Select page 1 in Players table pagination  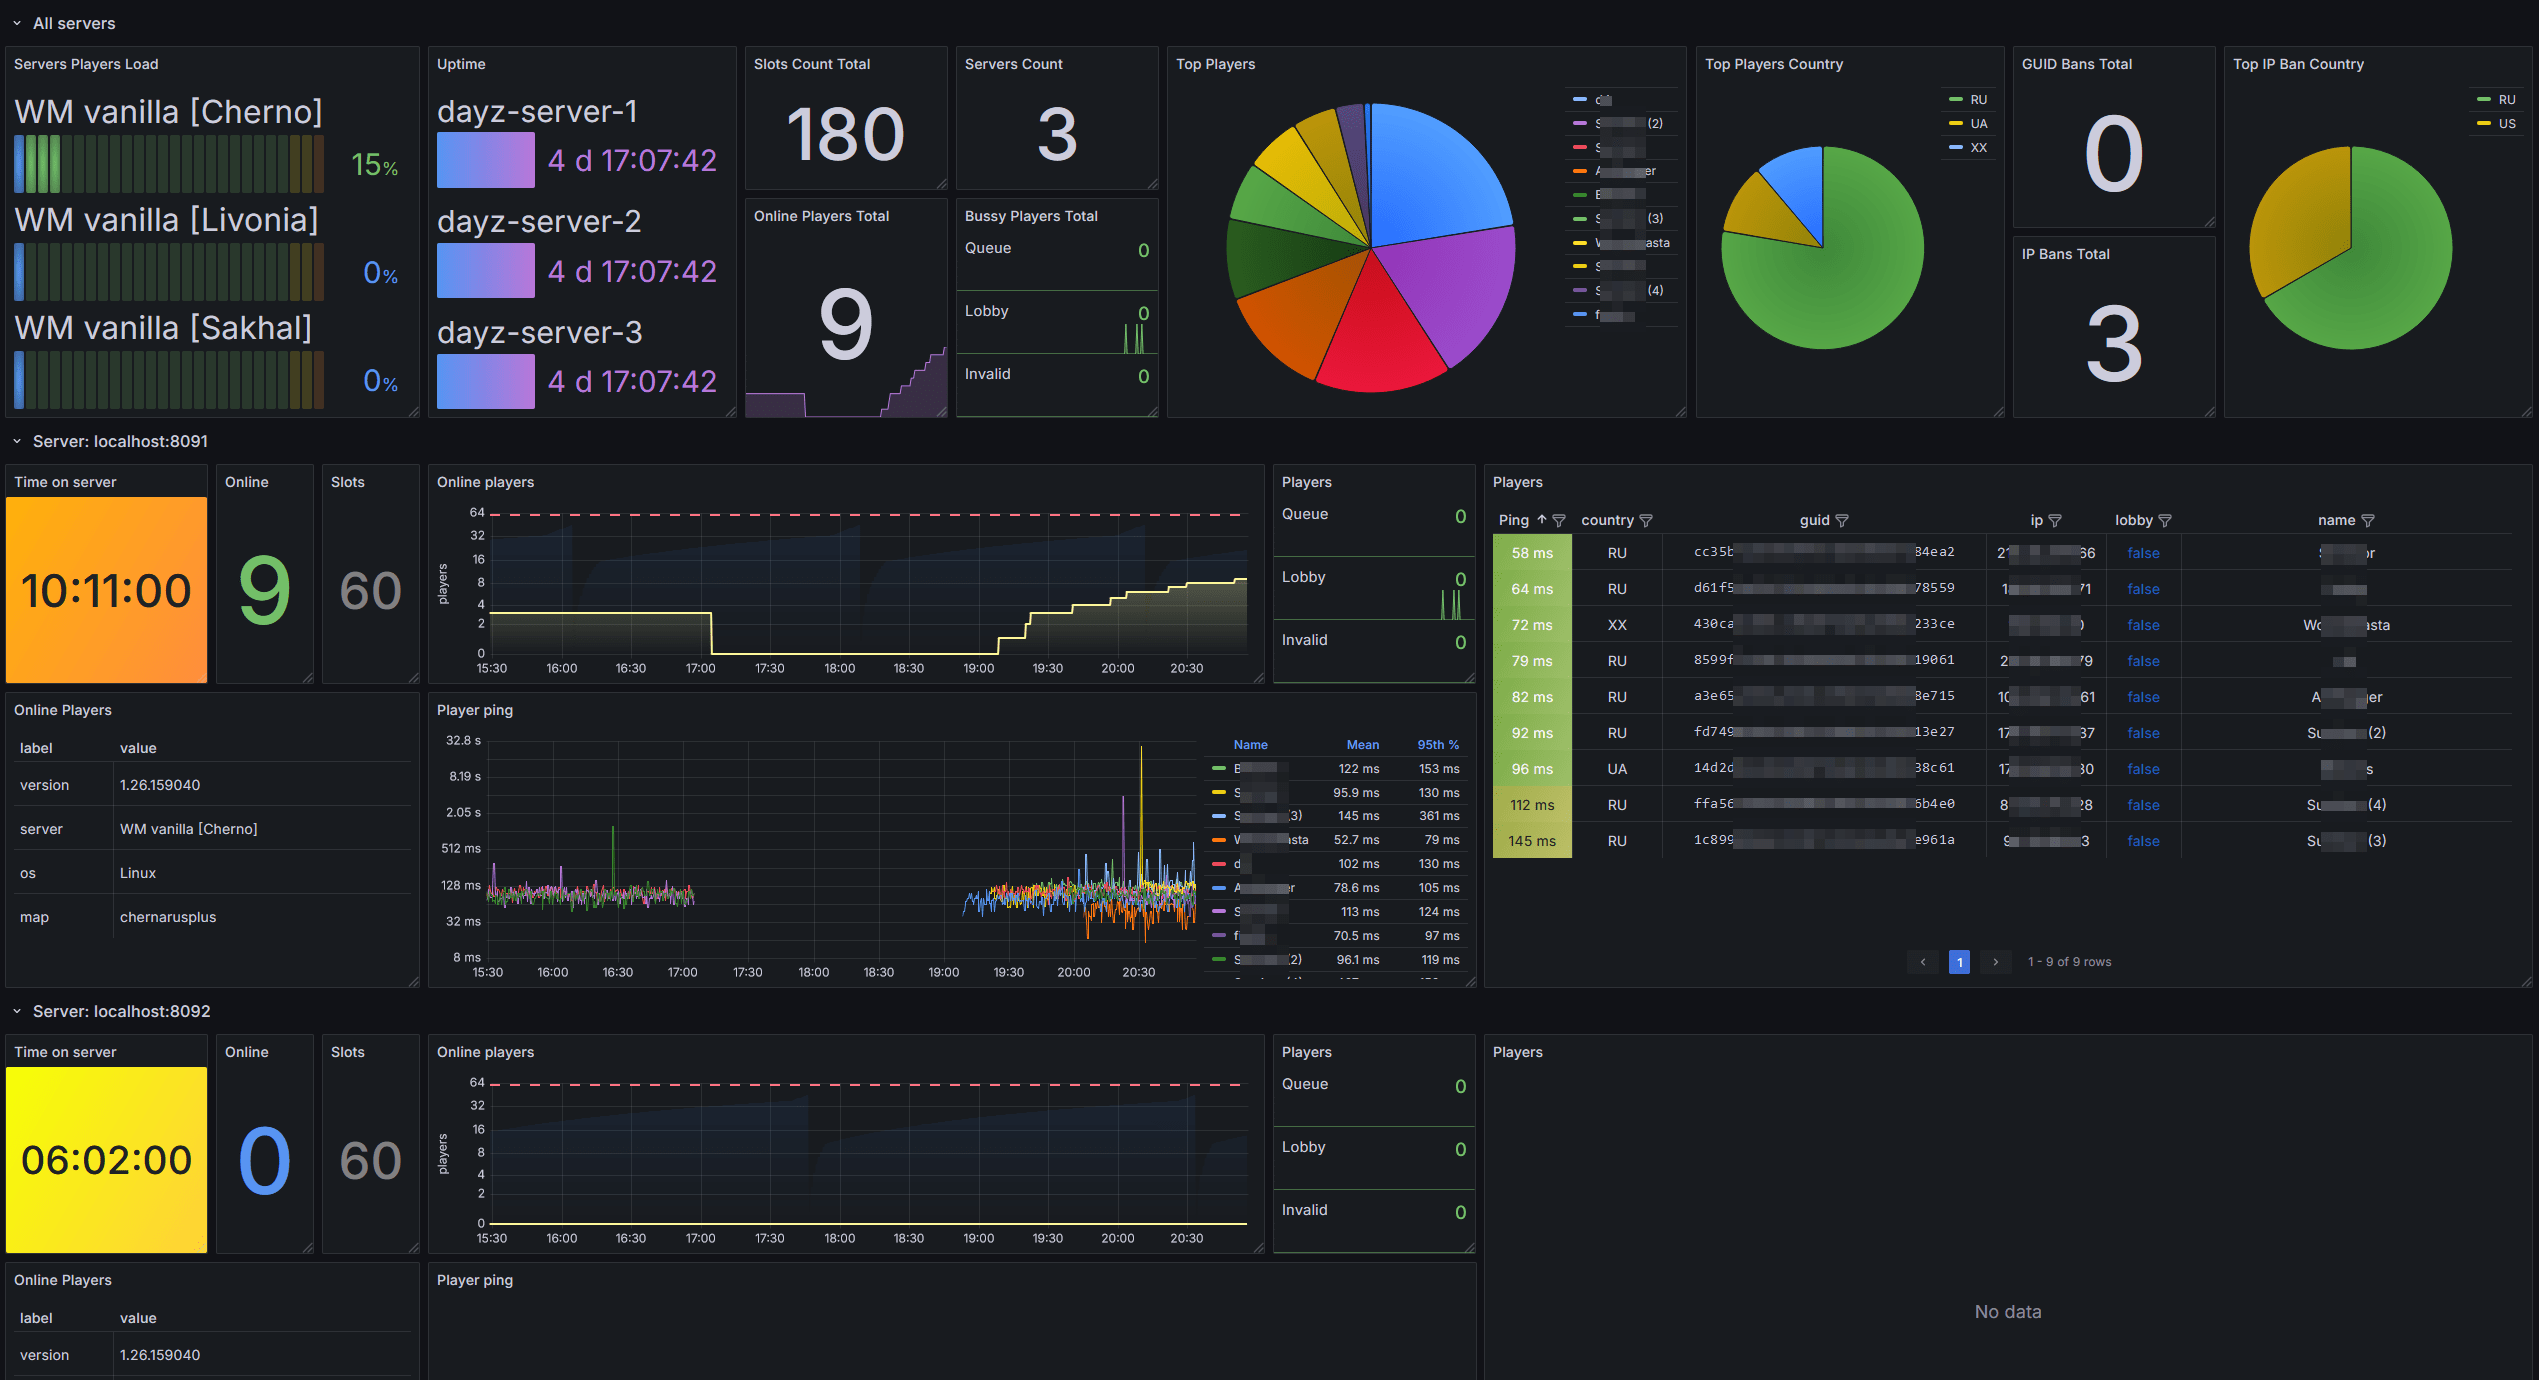[1959, 962]
